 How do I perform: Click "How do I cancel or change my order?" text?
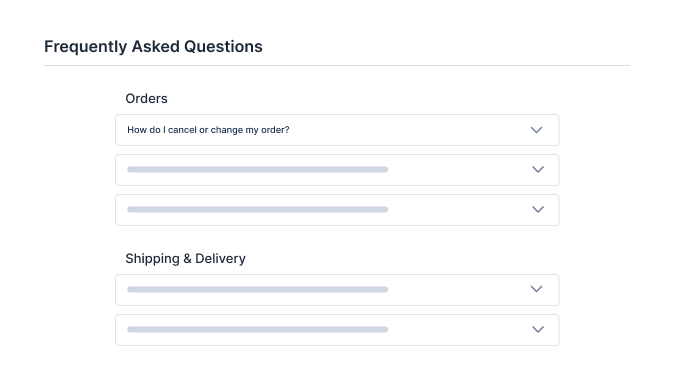[208, 130]
